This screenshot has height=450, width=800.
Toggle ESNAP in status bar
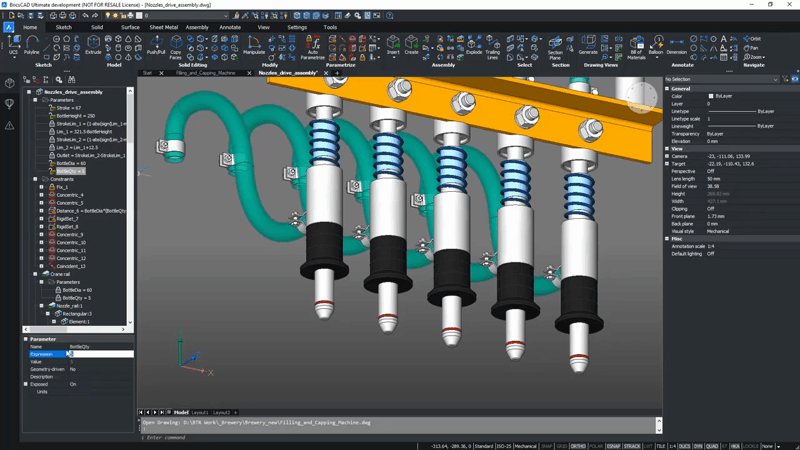point(613,446)
